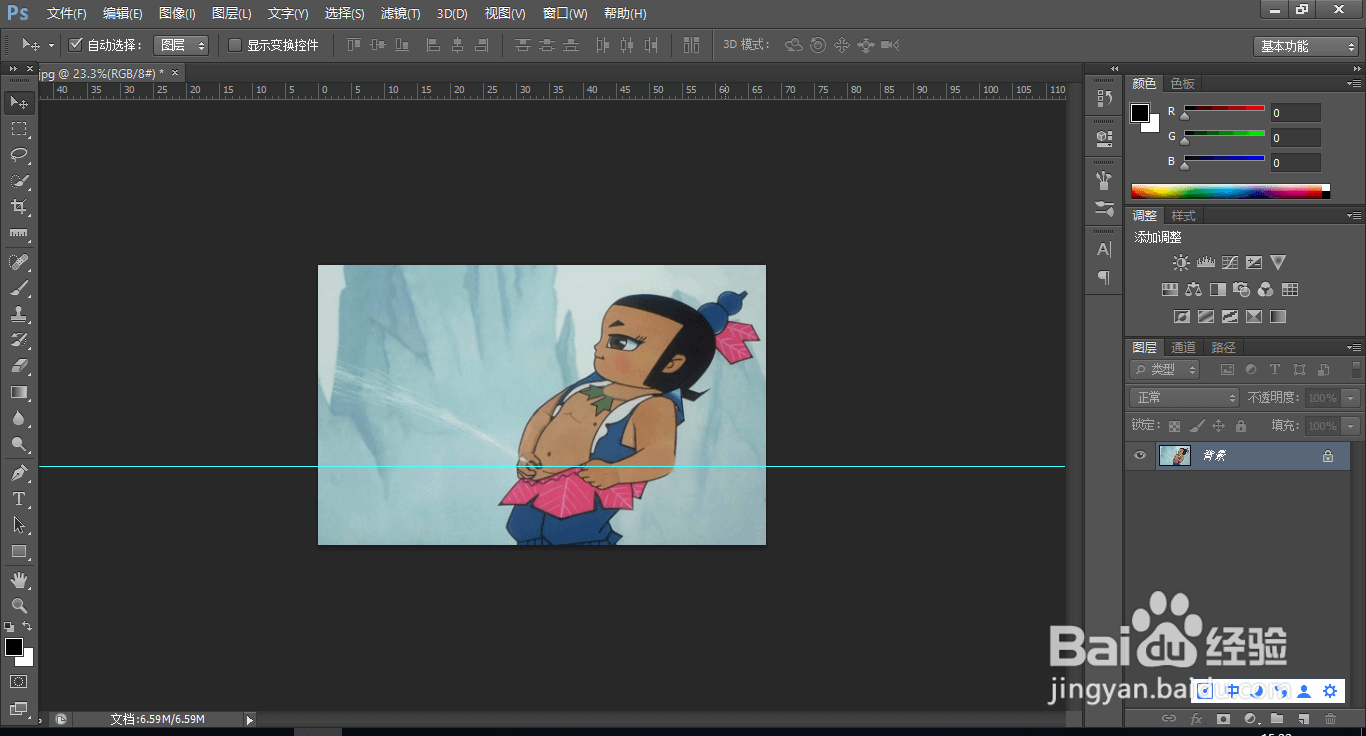
Task: Select the Move tool
Action: pos(19,102)
